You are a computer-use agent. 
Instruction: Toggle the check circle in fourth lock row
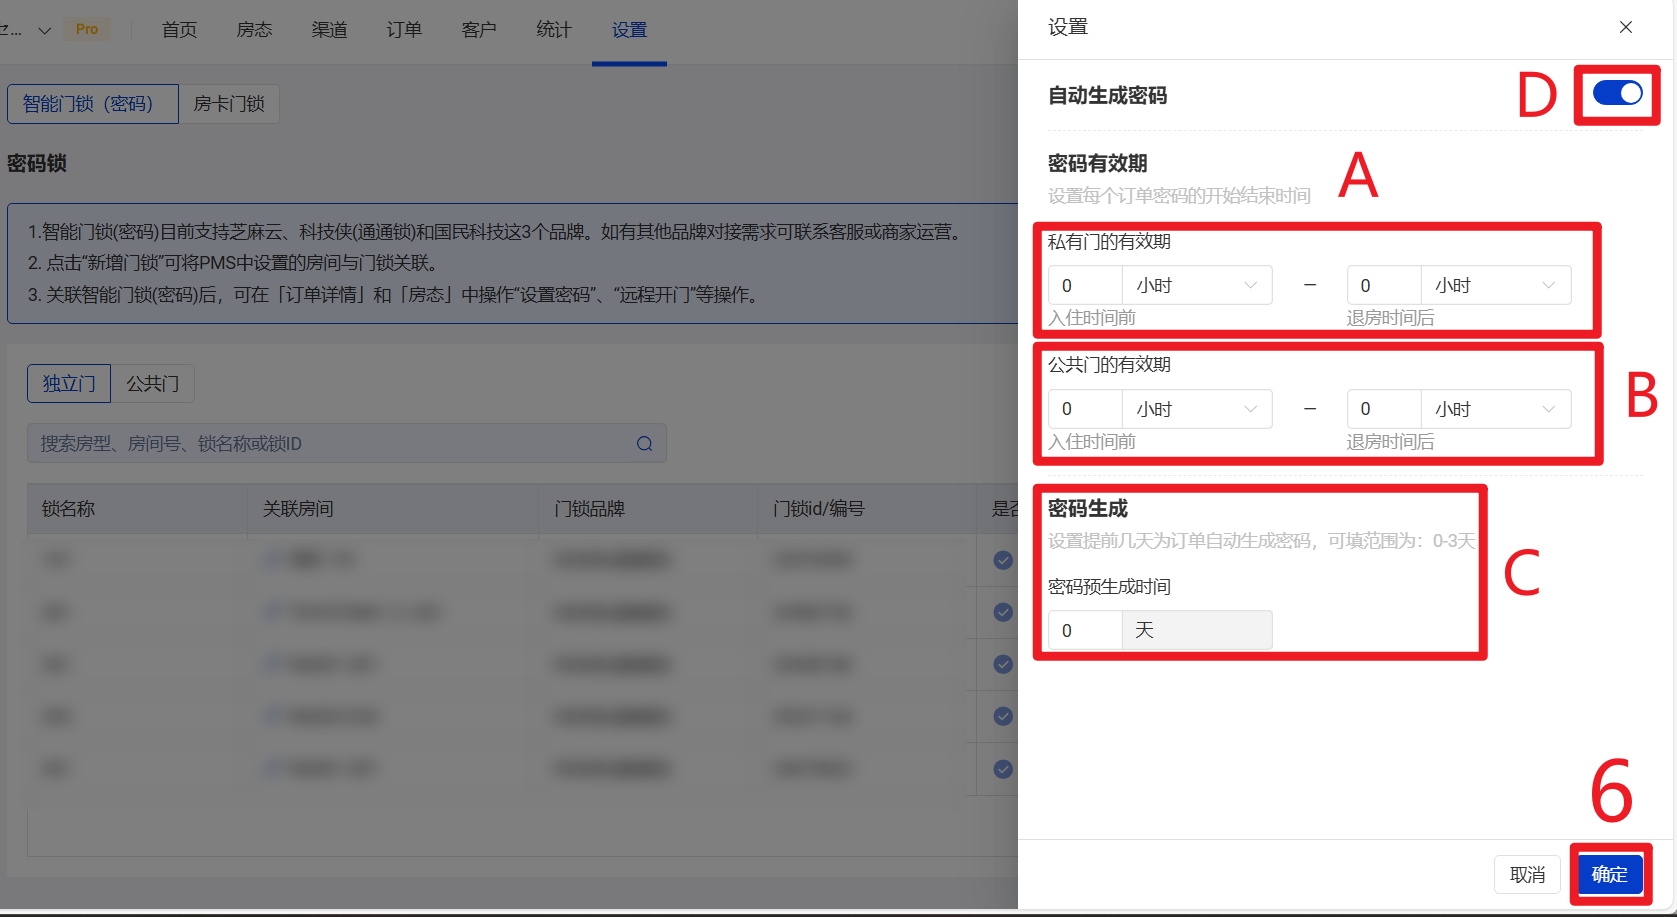coord(1003,716)
